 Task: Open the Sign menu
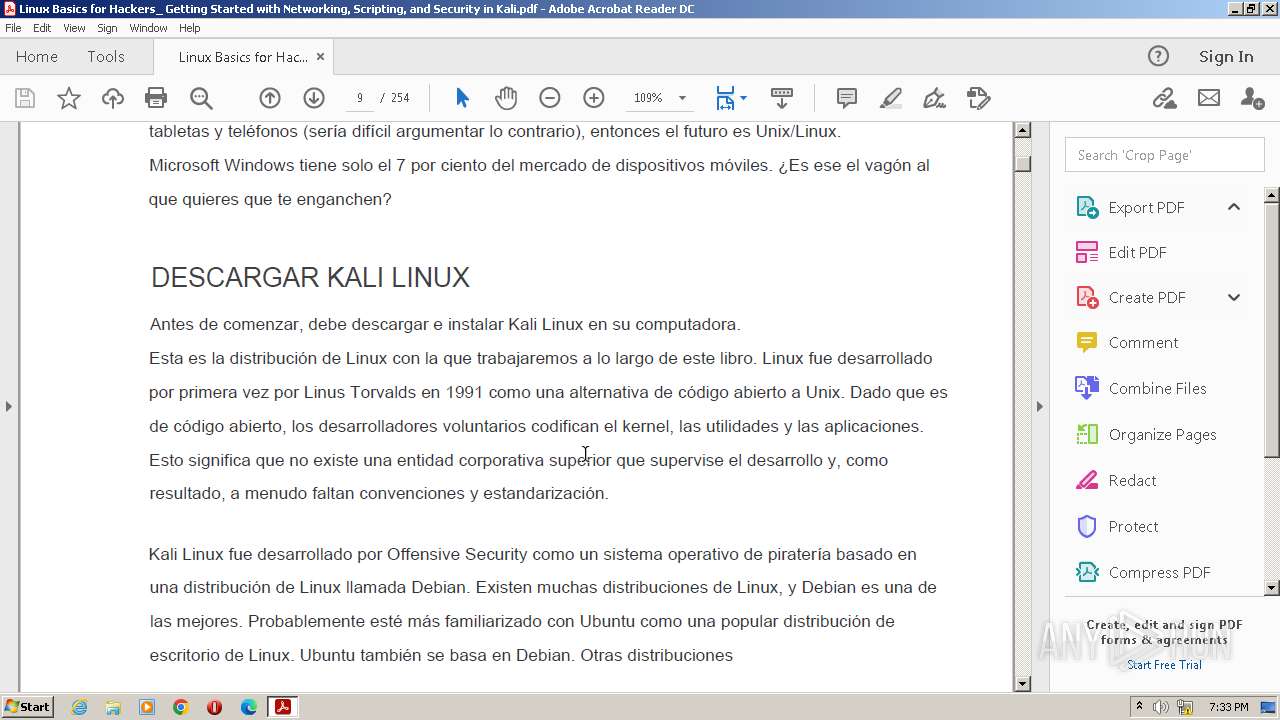[107, 28]
